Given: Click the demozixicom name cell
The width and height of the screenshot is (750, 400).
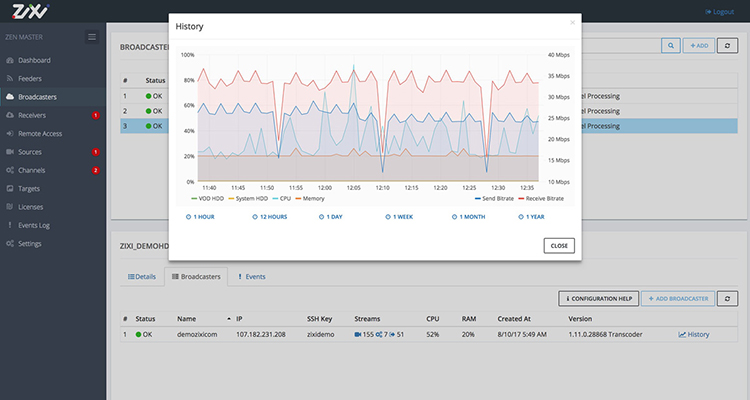Looking at the screenshot, I should [197, 334].
